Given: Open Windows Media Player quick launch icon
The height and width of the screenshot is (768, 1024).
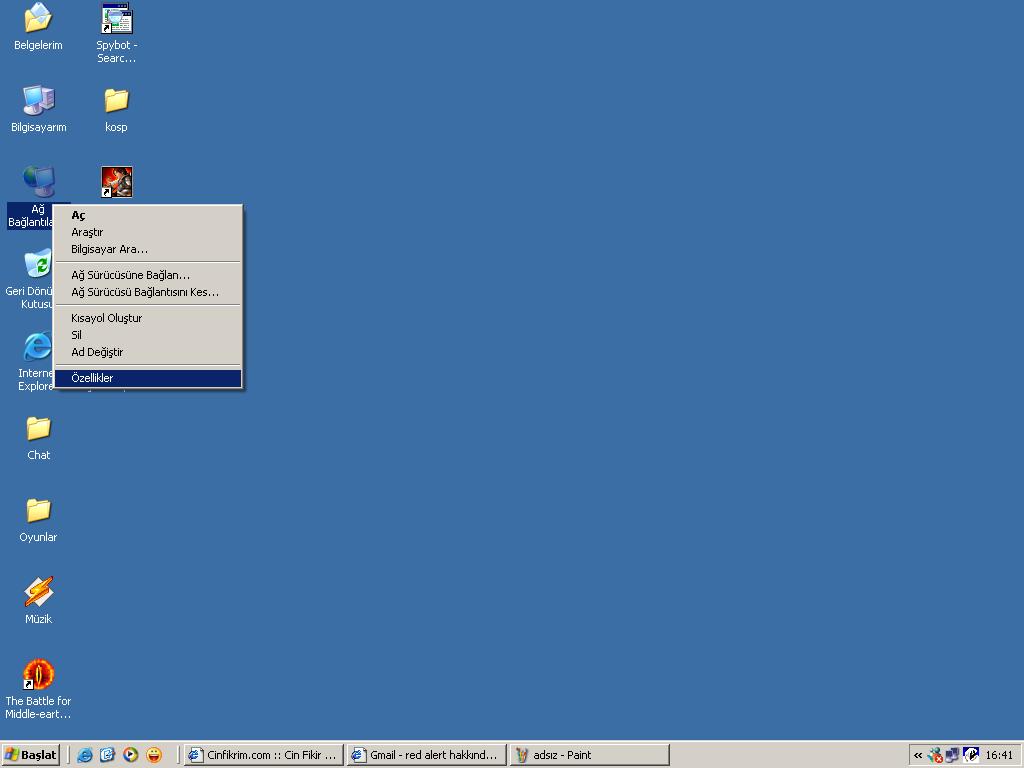Looking at the screenshot, I should point(131,755).
